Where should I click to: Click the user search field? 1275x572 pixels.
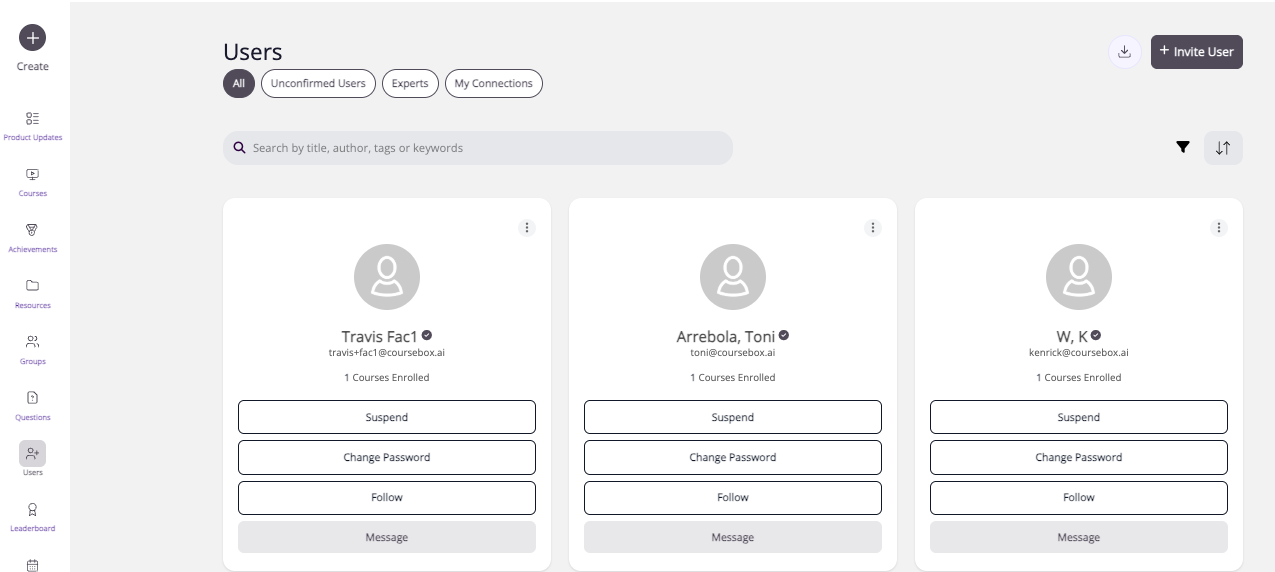[478, 148]
